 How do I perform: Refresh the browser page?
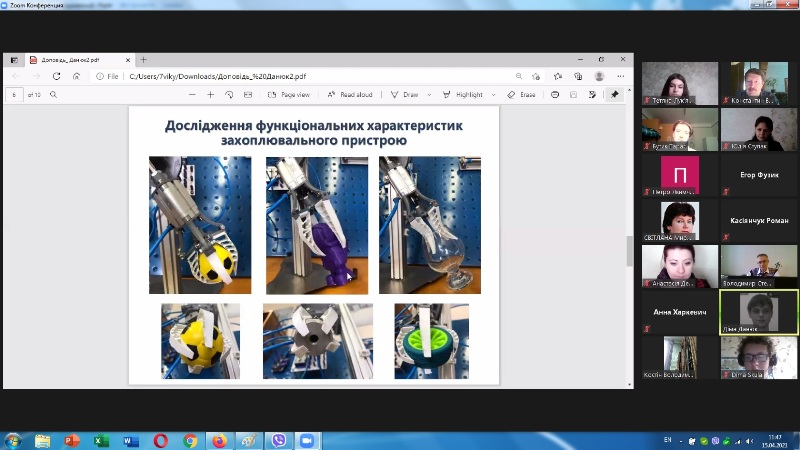click(x=57, y=76)
